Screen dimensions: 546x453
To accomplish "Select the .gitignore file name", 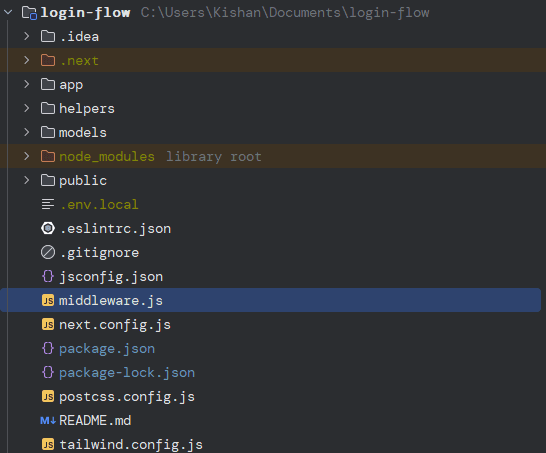I will [x=99, y=253].
